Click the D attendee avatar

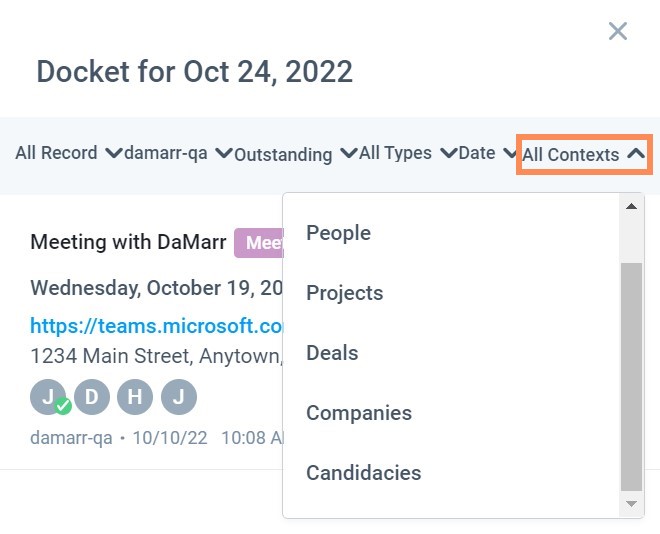(x=92, y=397)
